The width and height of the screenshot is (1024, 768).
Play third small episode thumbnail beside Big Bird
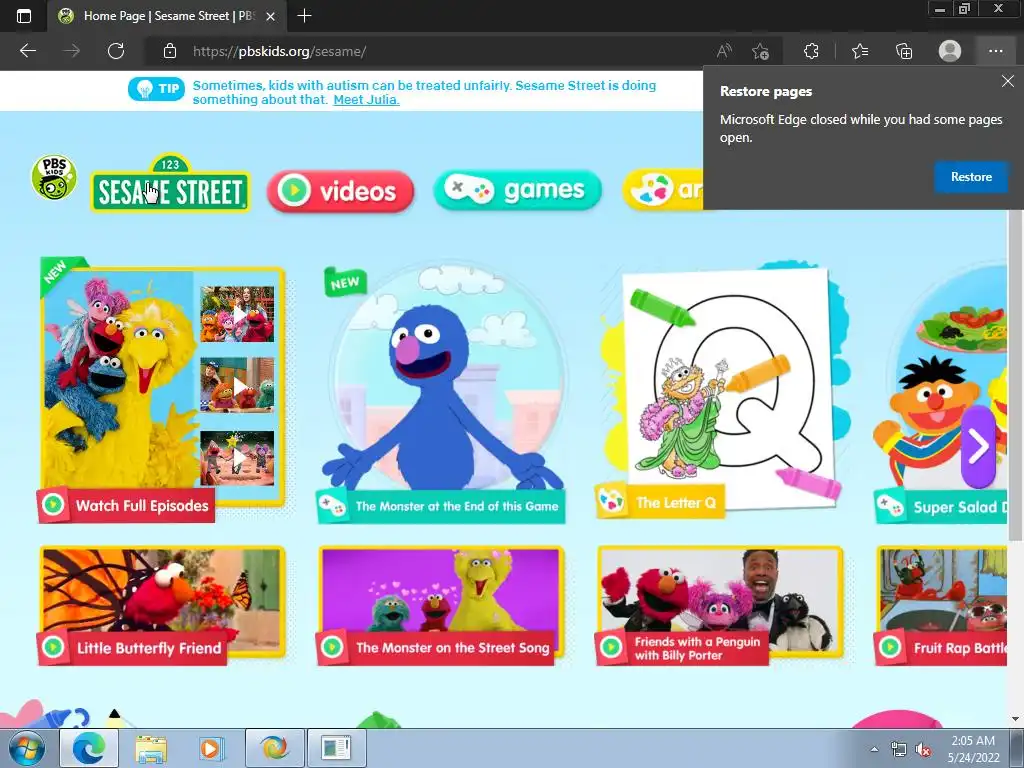(x=237, y=458)
